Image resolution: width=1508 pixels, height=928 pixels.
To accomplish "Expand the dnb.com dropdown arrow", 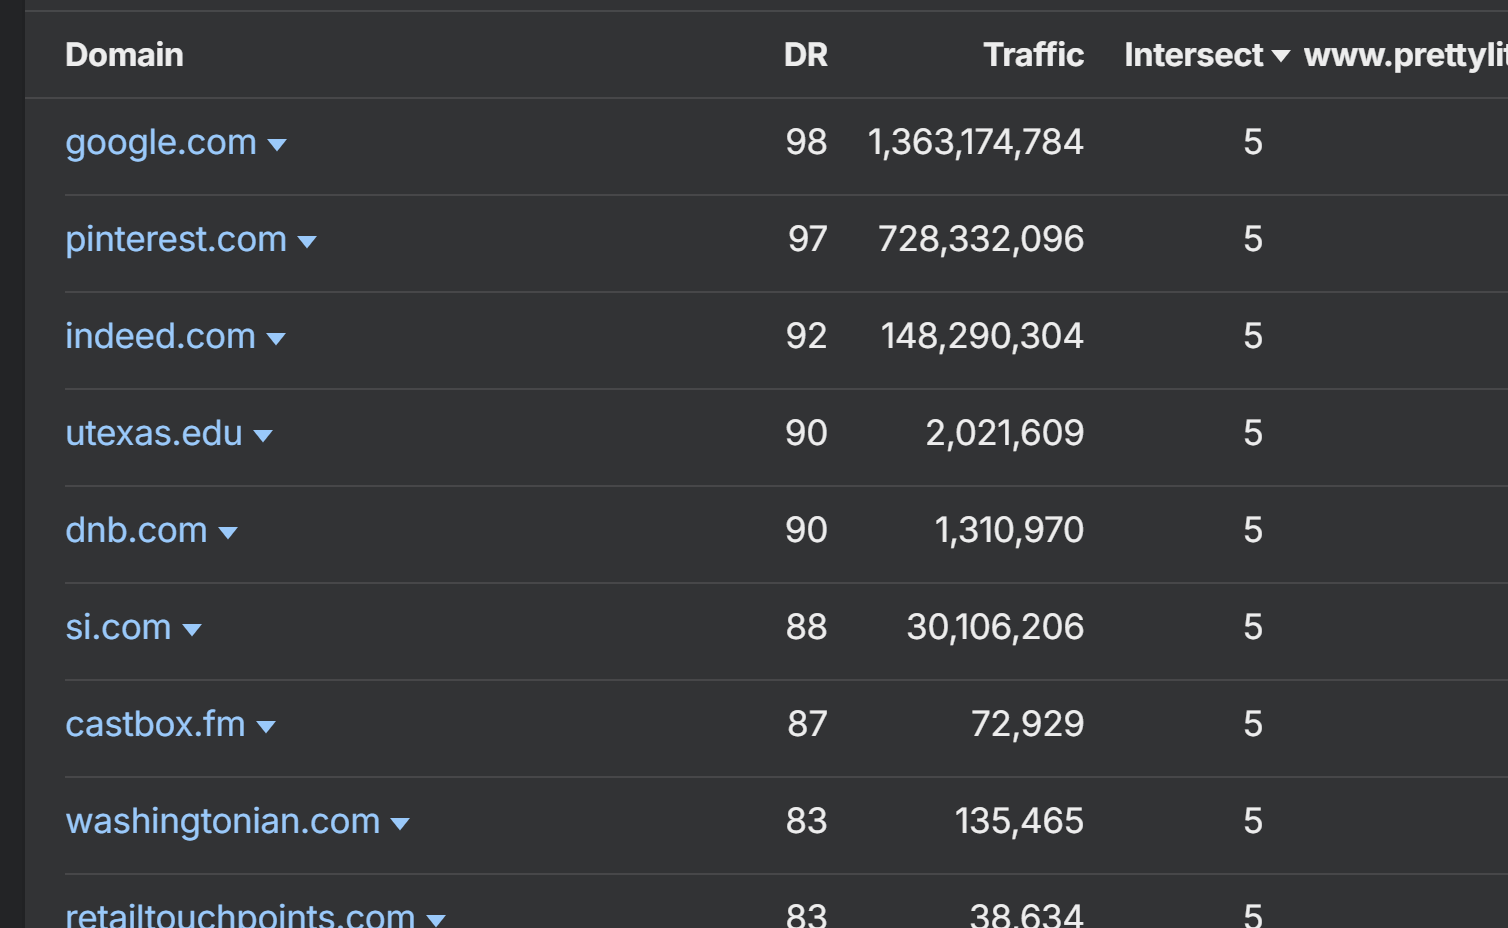I will click(229, 534).
